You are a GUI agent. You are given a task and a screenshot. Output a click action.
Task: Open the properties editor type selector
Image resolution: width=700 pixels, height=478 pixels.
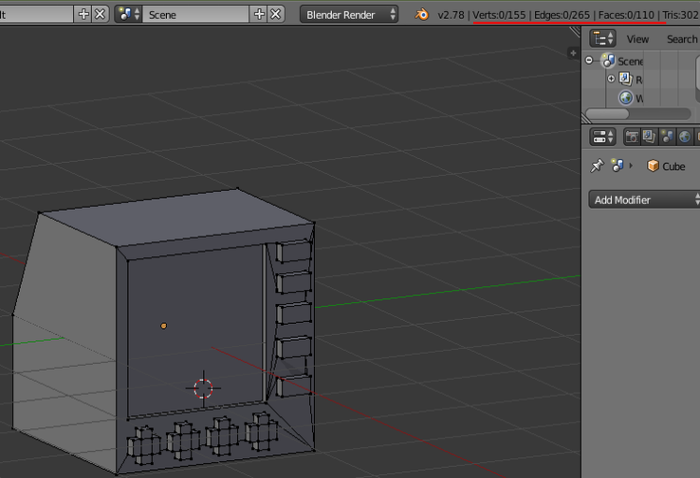coord(603,137)
